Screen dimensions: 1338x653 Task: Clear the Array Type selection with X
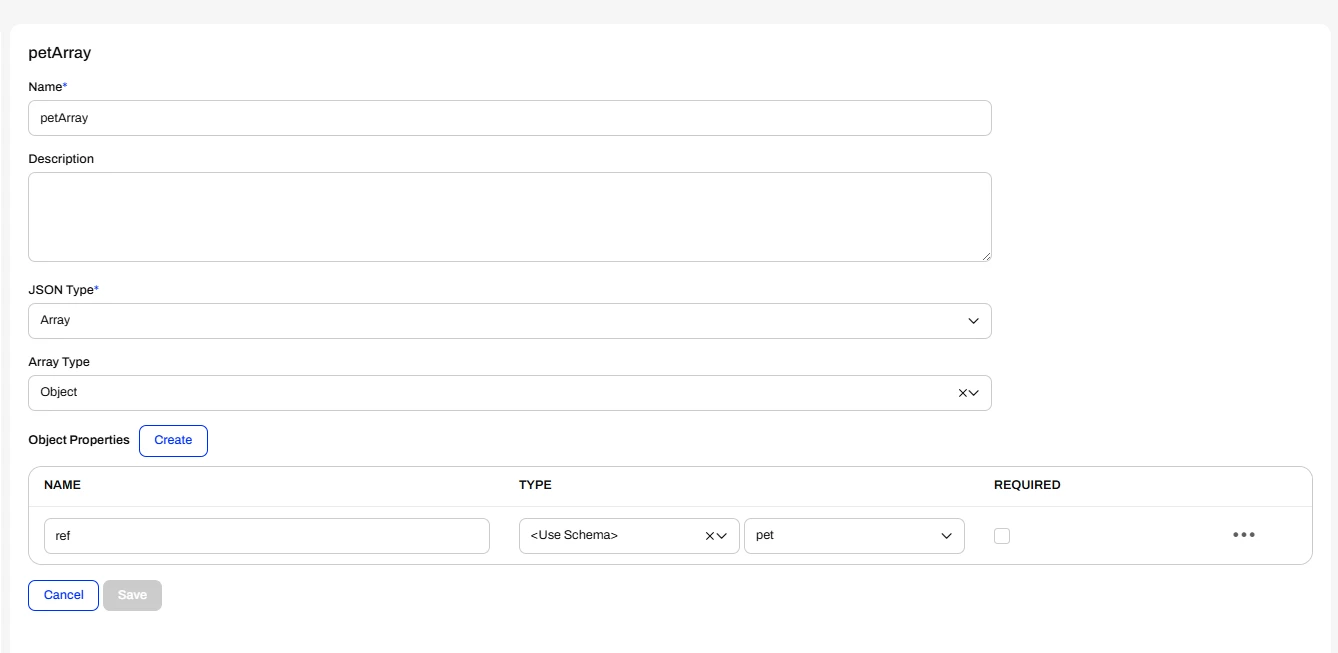click(963, 393)
